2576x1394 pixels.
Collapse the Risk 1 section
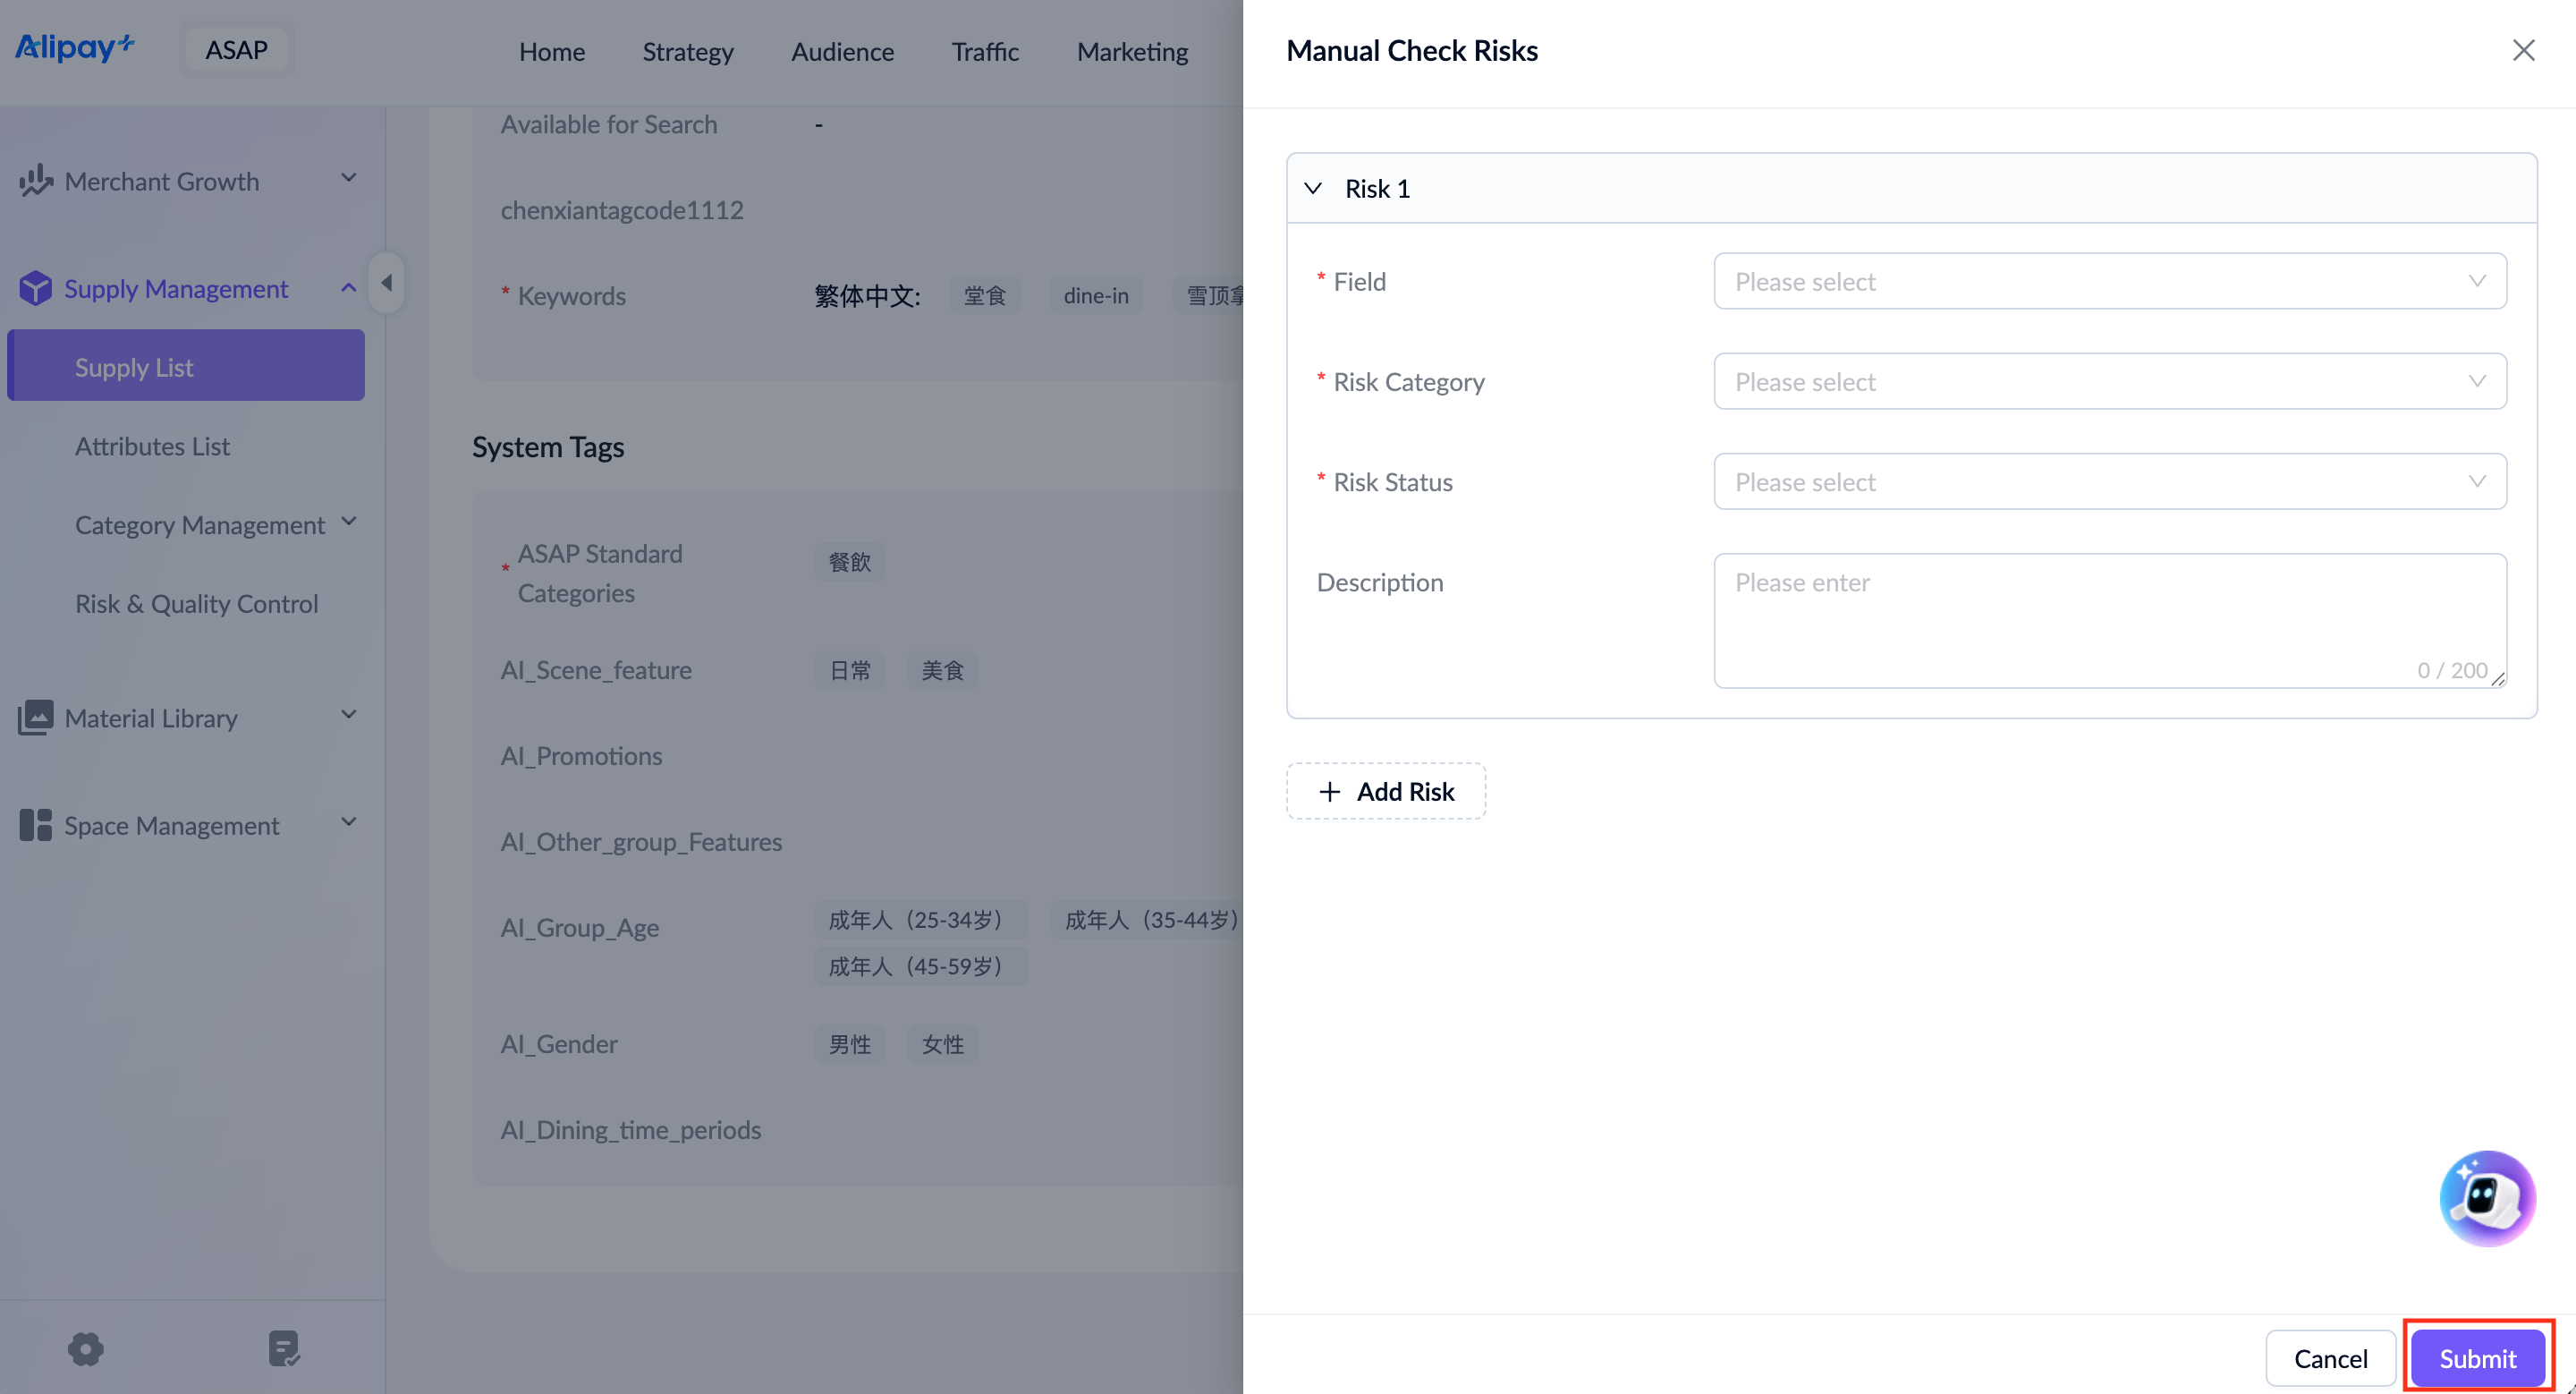point(1313,188)
